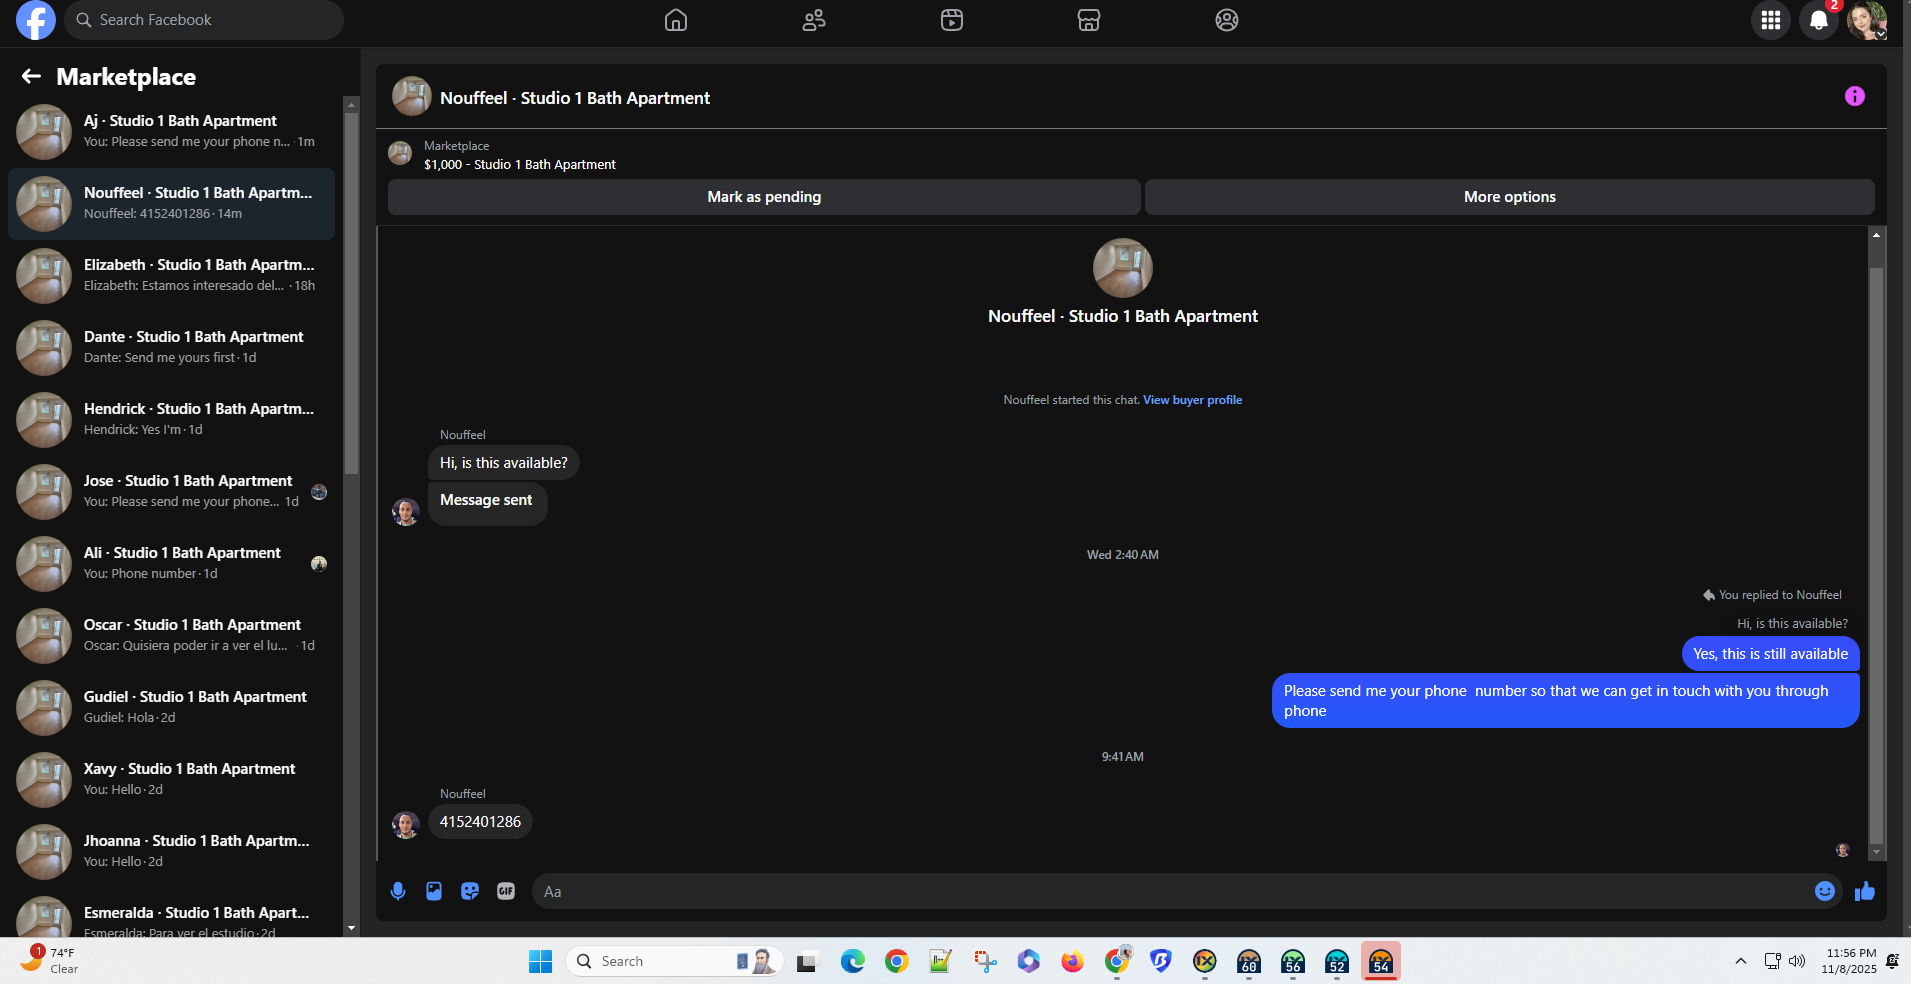This screenshot has height=984, width=1911.
Task: Click the voice clip microphone icon
Action: point(398,891)
